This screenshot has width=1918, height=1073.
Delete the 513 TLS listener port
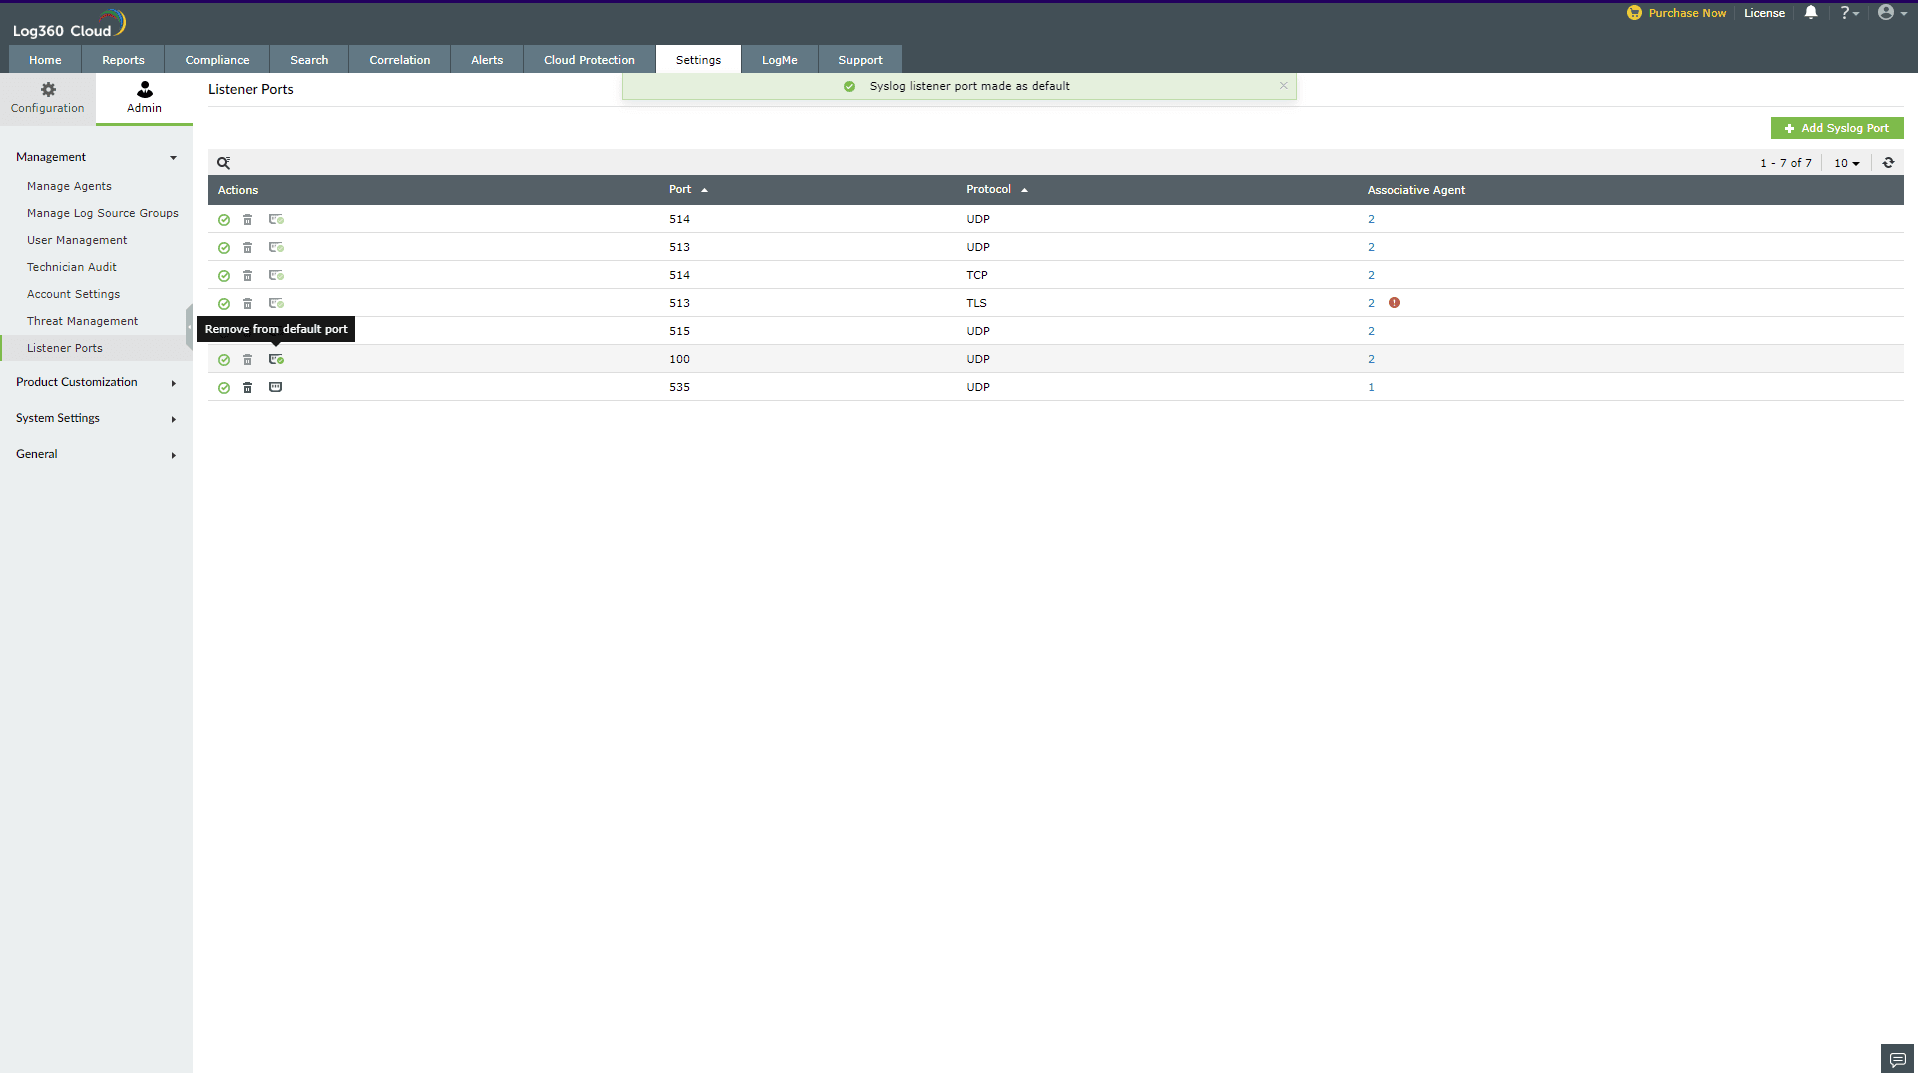(x=247, y=304)
